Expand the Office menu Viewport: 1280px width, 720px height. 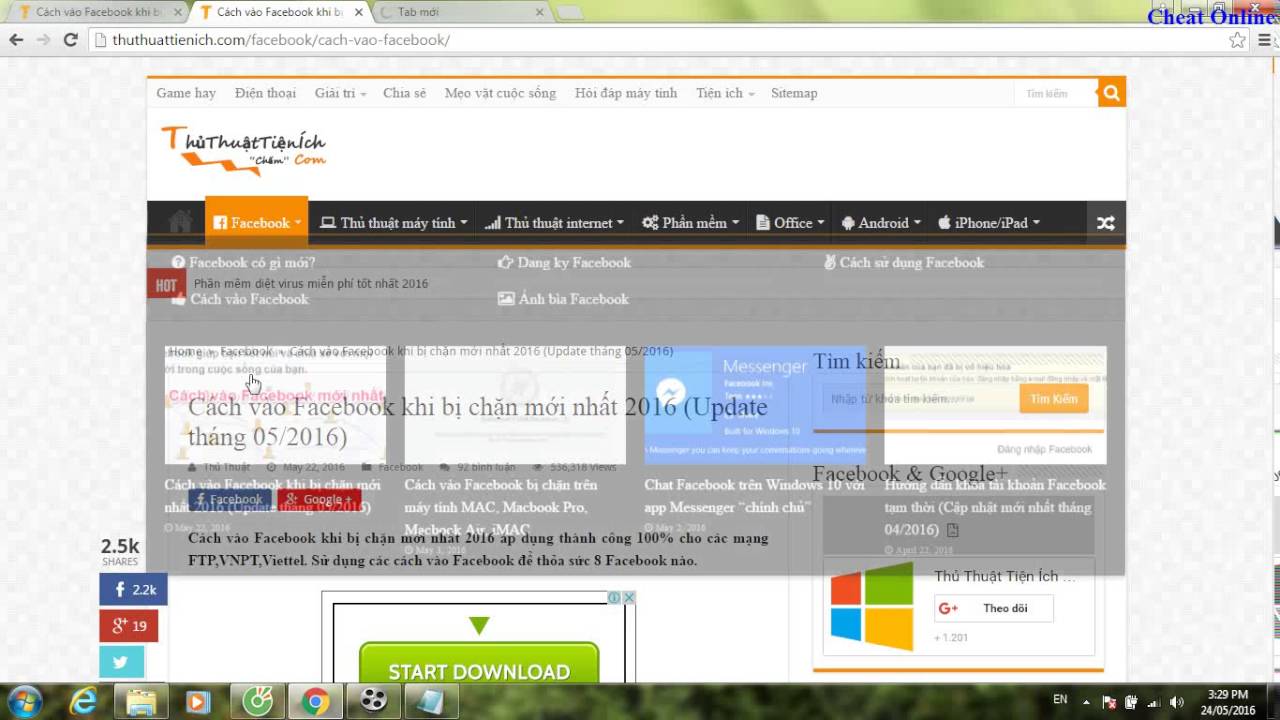coord(790,222)
